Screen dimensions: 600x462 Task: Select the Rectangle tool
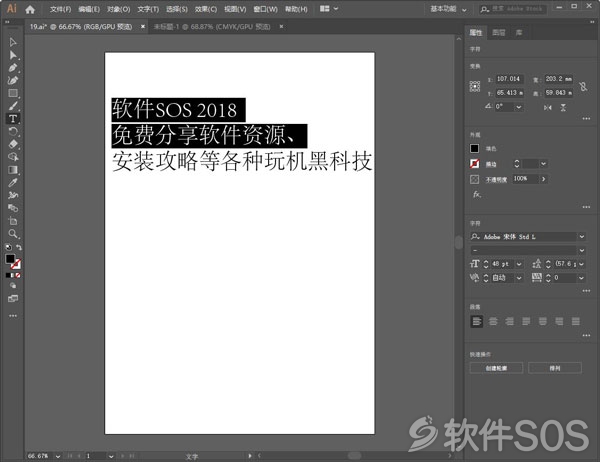13,93
